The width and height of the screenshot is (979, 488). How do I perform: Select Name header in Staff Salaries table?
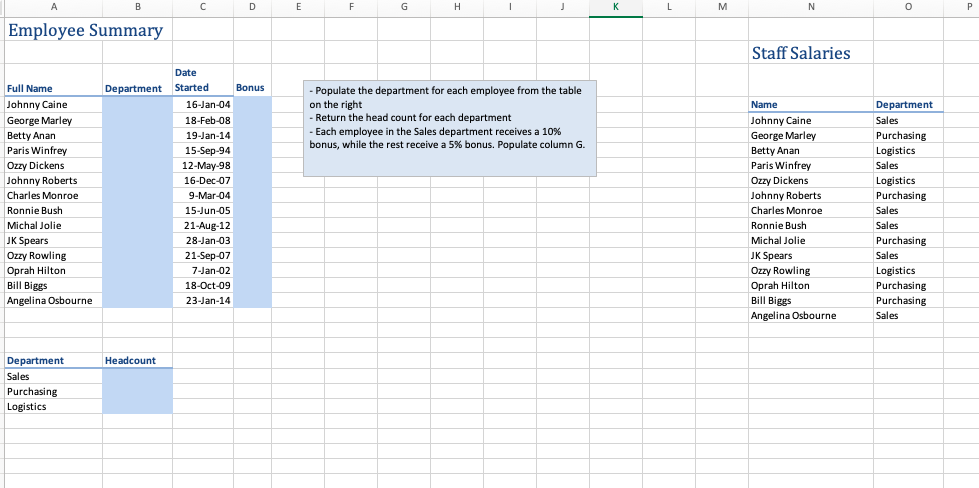pyautogui.click(x=810, y=105)
